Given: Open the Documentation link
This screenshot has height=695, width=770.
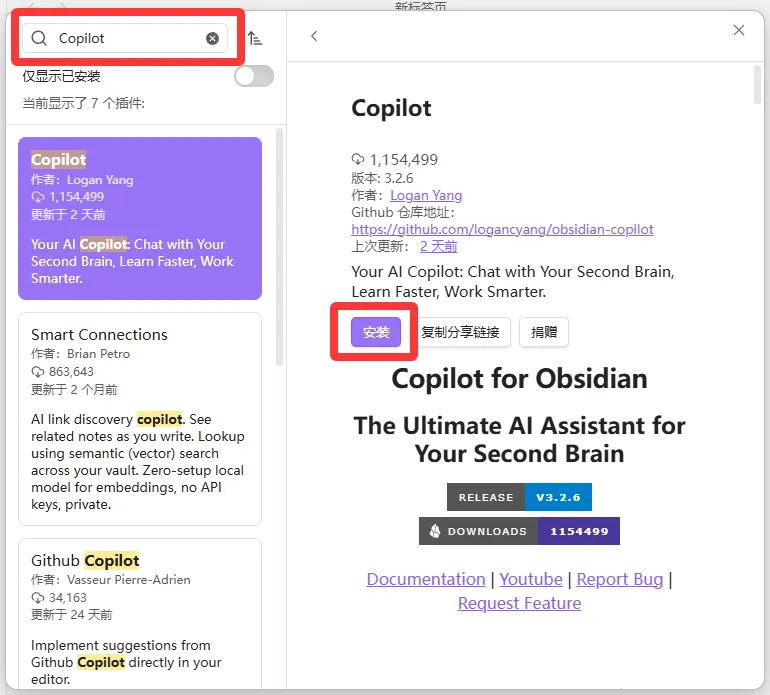Looking at the screenshot, I should pos(426,579).
